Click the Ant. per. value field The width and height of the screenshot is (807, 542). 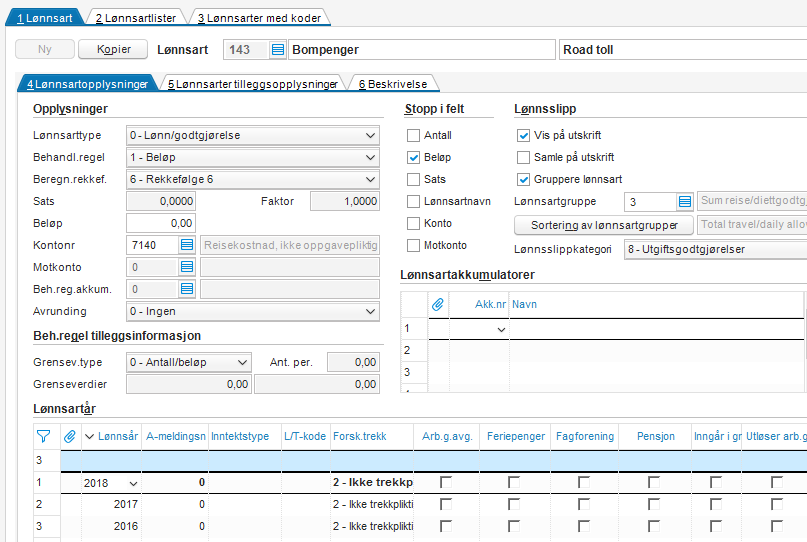[354, 362]
